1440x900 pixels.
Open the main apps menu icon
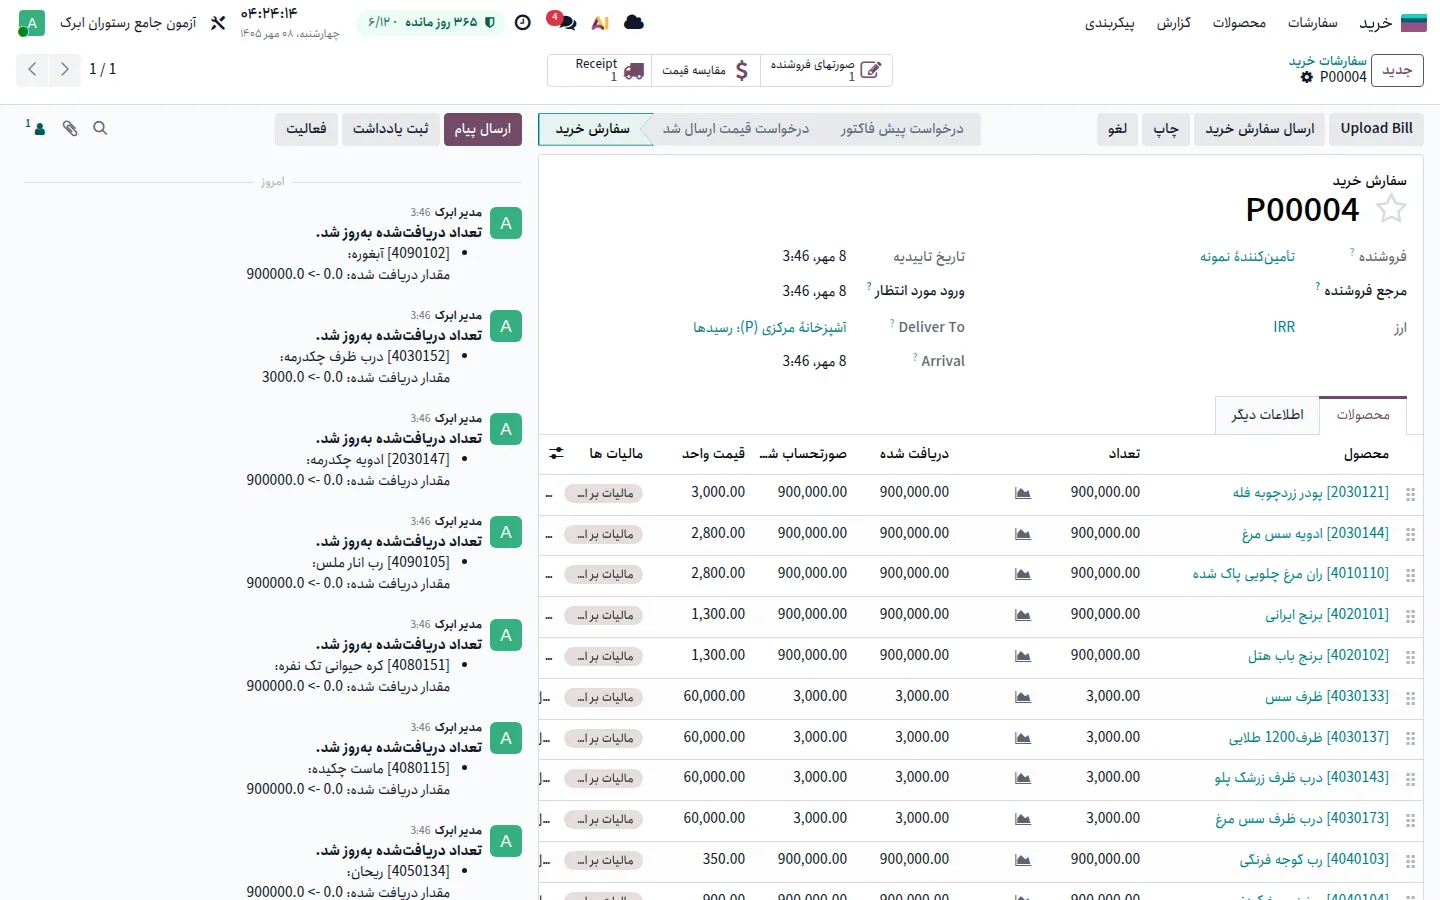1414,22
